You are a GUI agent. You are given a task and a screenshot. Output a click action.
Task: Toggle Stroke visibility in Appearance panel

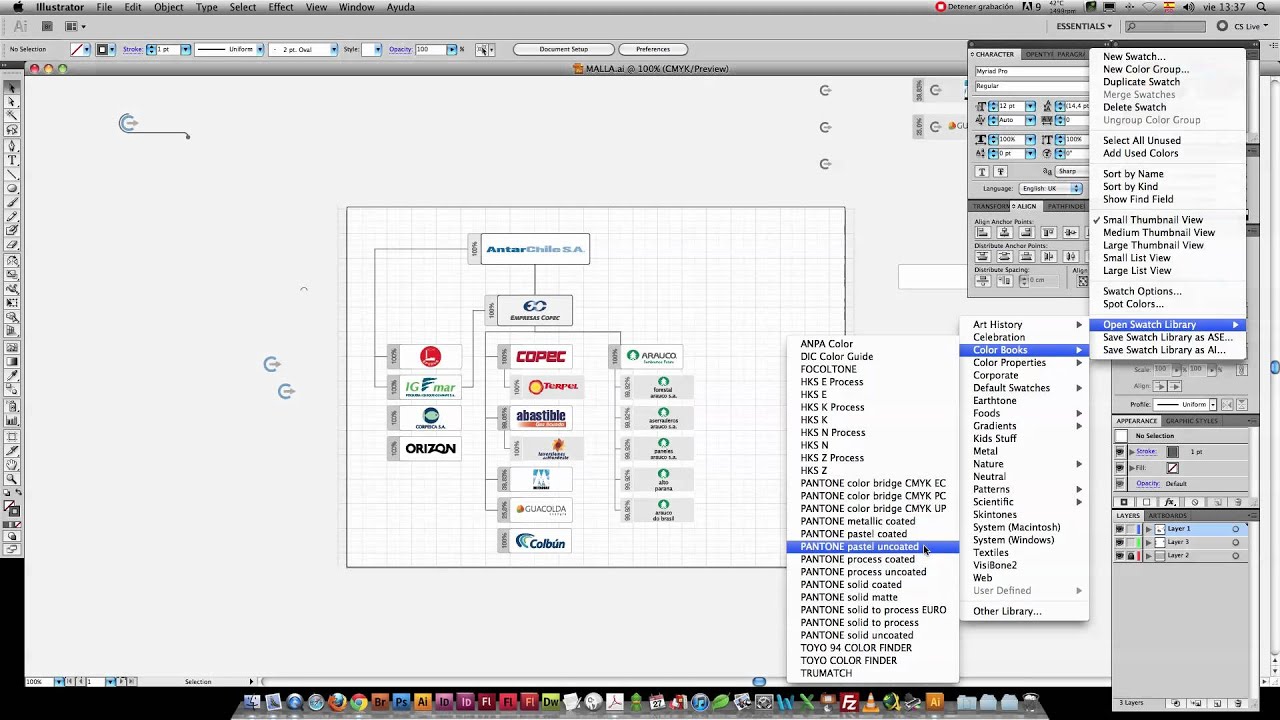tap(1120, 452)
